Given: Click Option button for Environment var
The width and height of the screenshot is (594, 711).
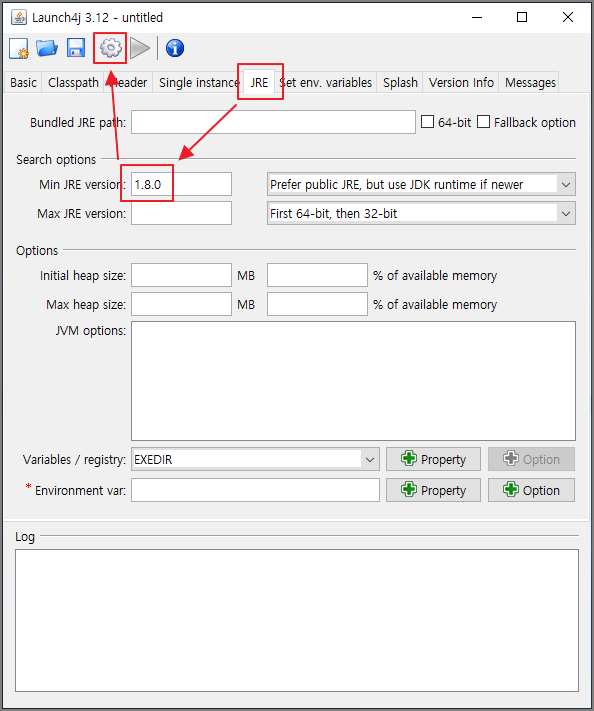Looking at the screenshot, I should tap(531, 490).
